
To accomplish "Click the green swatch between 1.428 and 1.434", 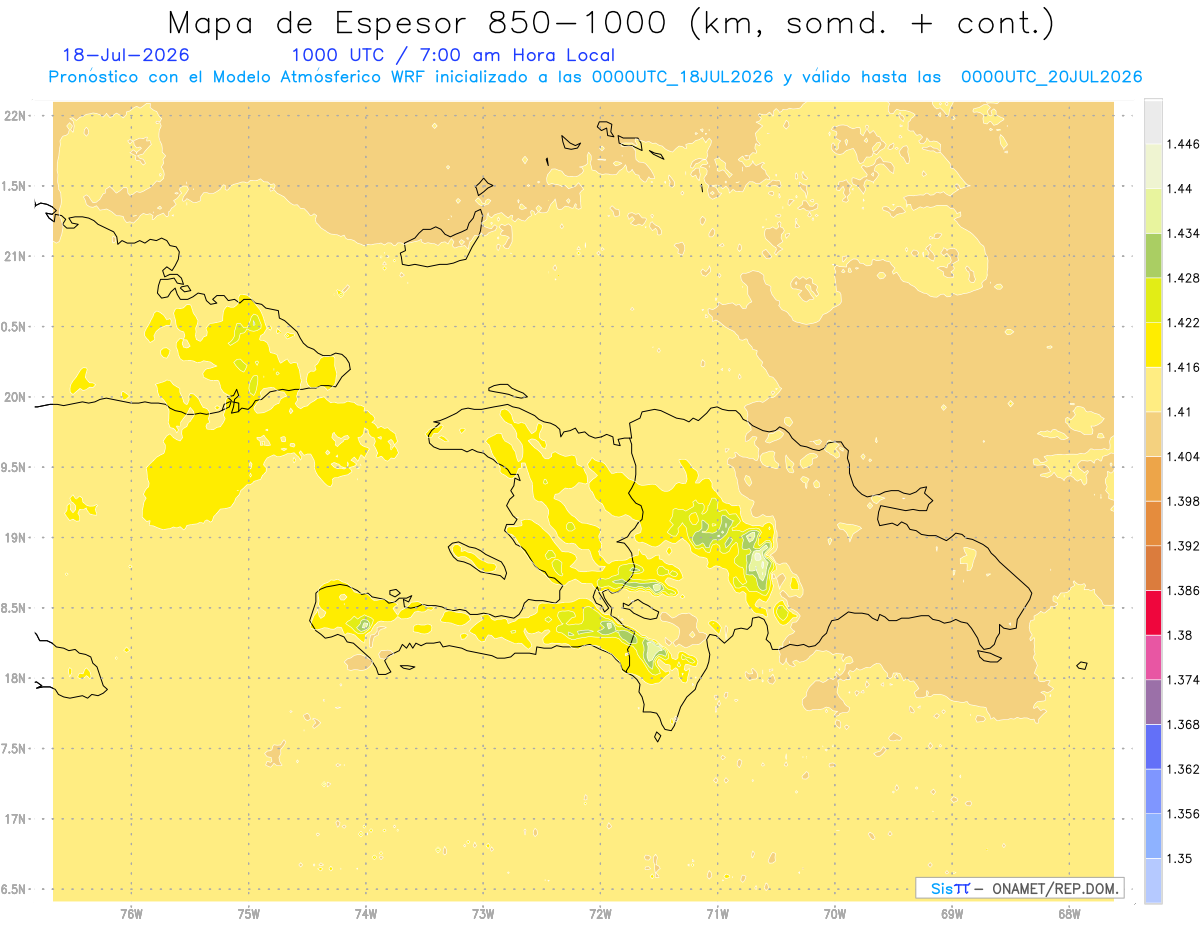I will (1153, 255).
